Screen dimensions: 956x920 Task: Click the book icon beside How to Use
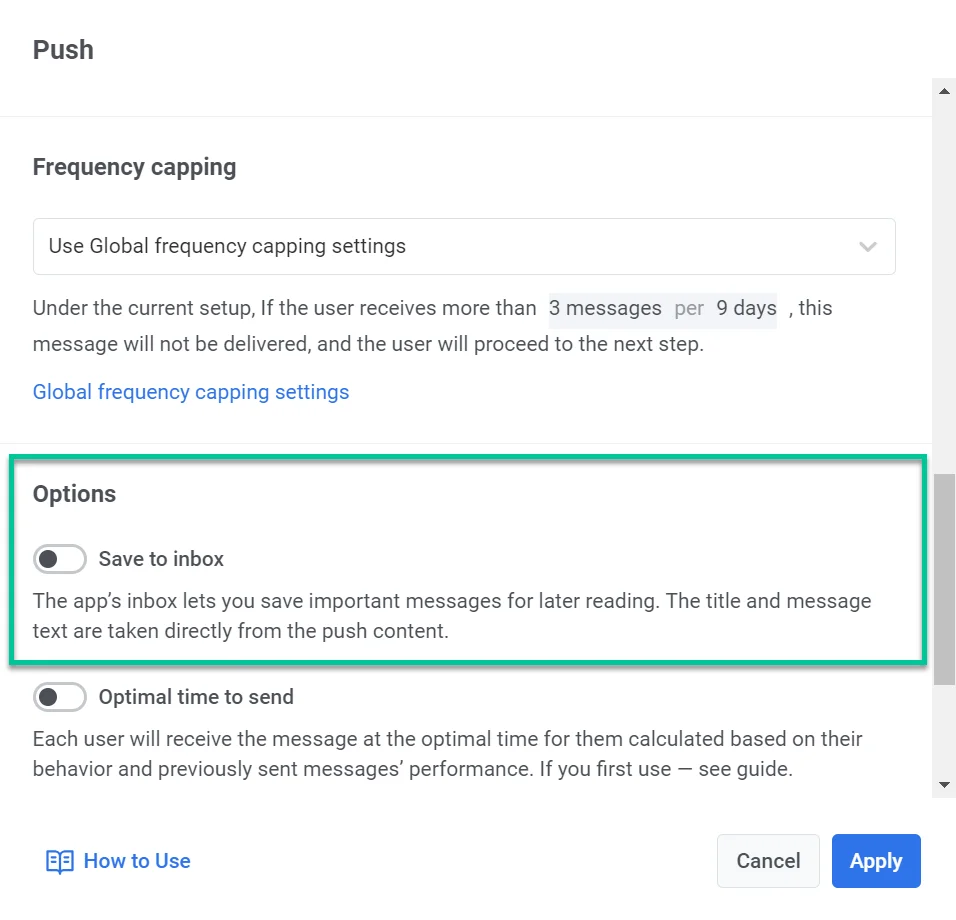[x=60, y=861]
